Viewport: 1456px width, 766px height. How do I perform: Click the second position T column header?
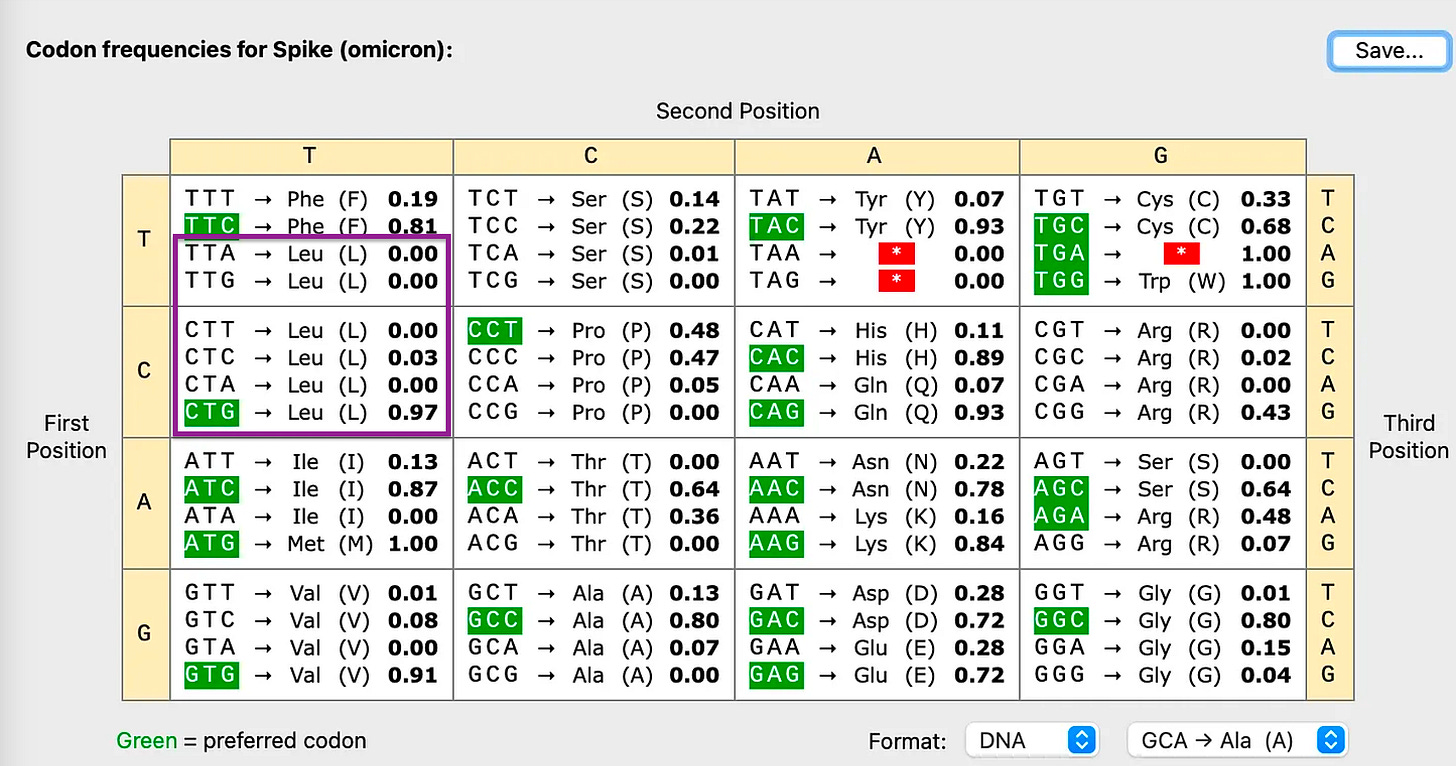point(311,156)
